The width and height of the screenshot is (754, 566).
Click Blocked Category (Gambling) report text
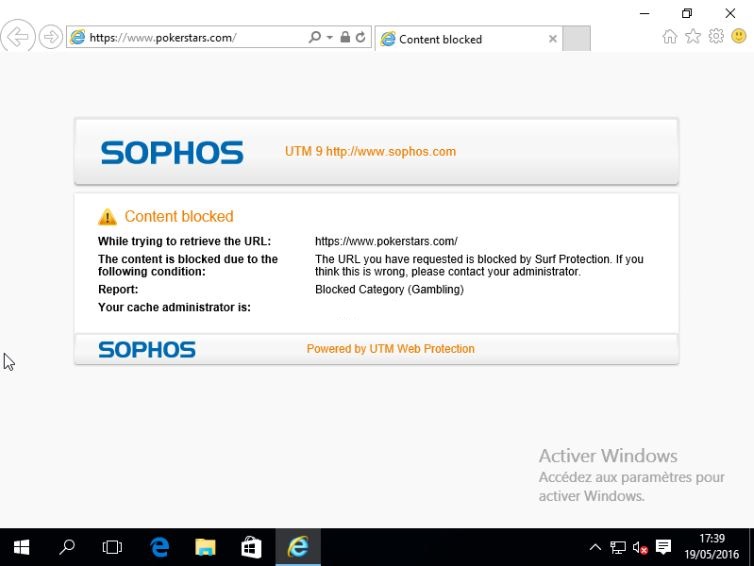[x=389, y=289]
